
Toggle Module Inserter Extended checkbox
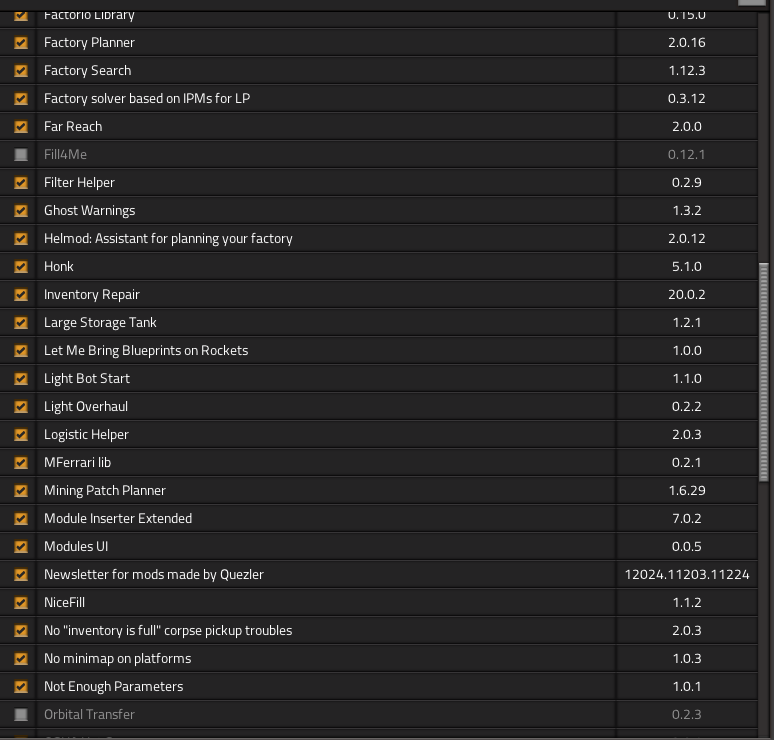(x=21, y=518)
